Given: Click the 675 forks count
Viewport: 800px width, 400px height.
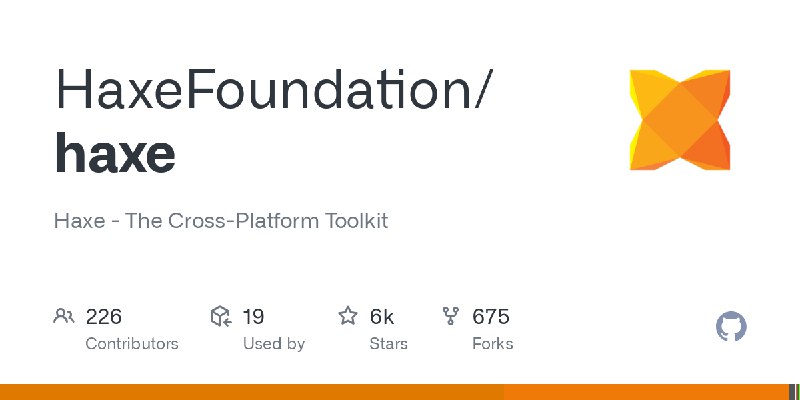Looking at the screenshot, I should 490,317.
